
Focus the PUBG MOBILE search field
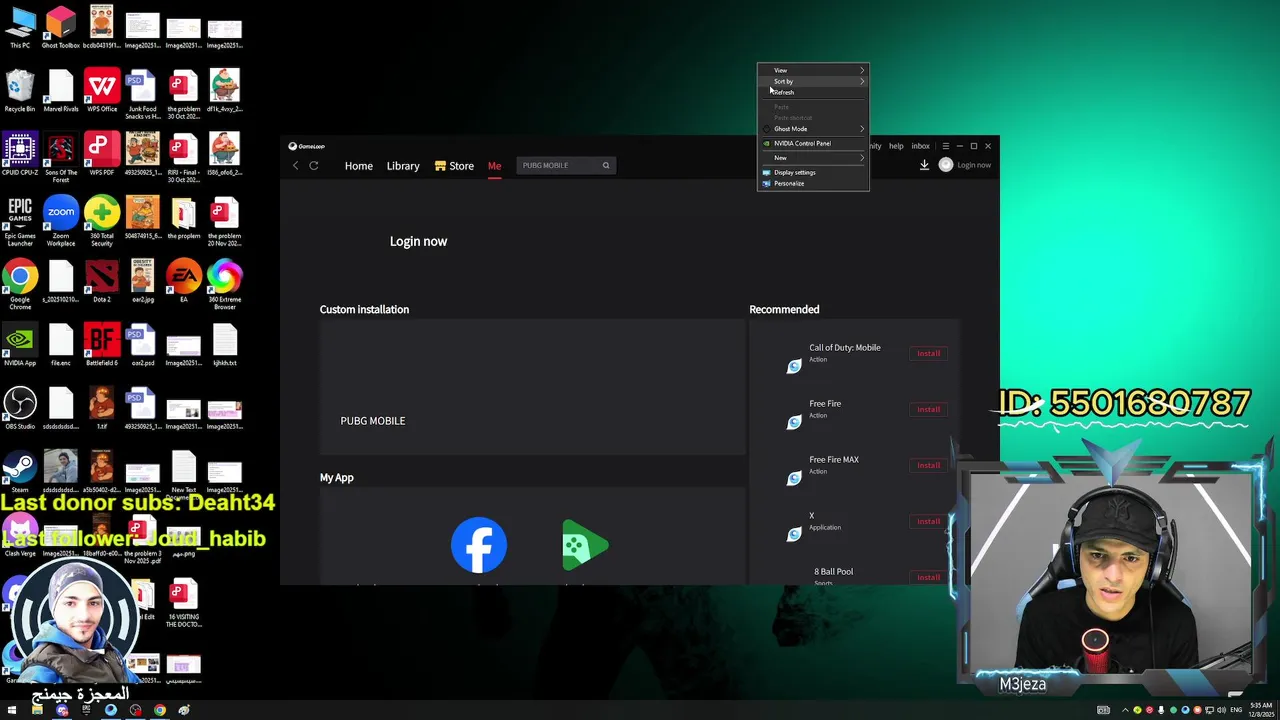(x=558, y=165)
